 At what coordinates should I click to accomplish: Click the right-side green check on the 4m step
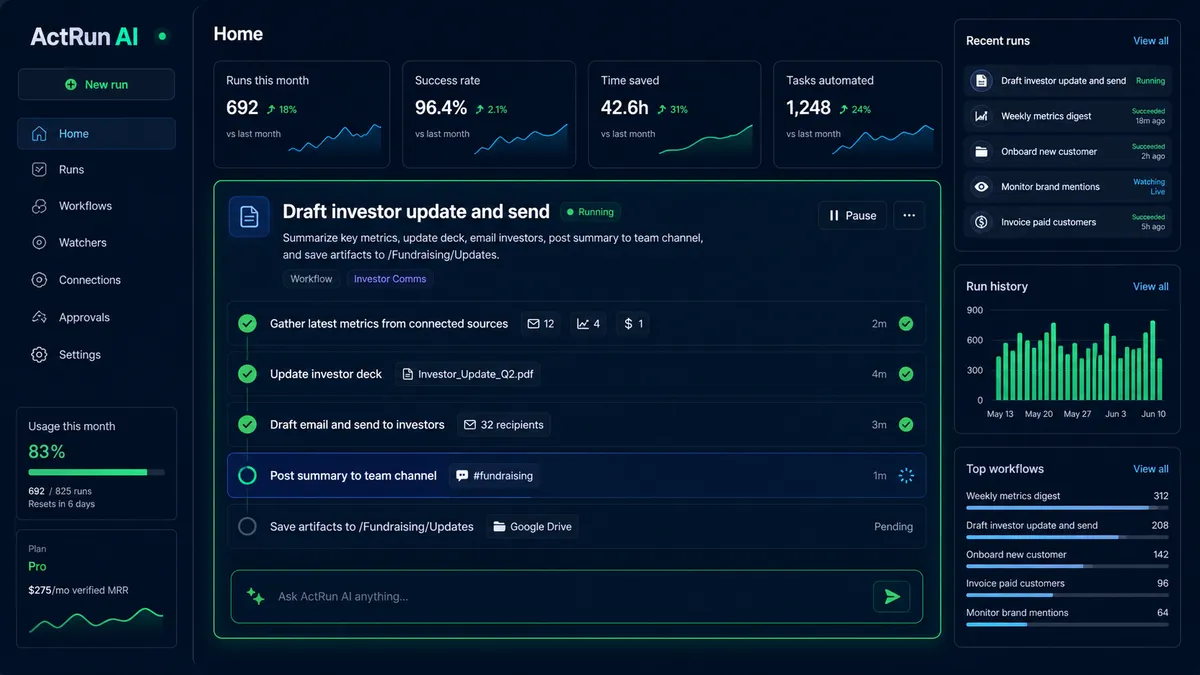click(x=906, y=374)
